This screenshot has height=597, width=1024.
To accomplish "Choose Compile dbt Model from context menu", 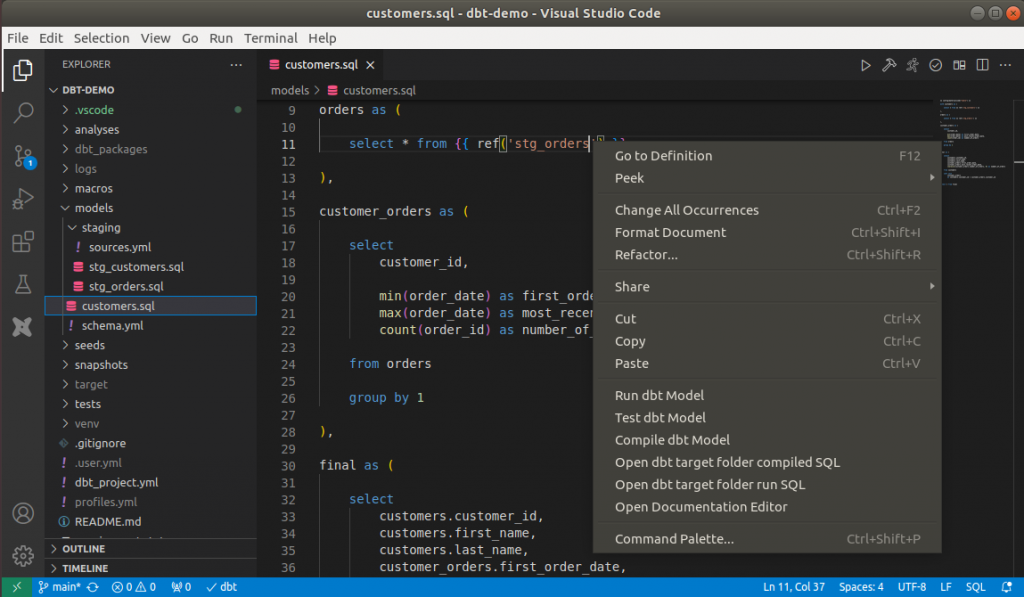I will [x=767, y=440].
